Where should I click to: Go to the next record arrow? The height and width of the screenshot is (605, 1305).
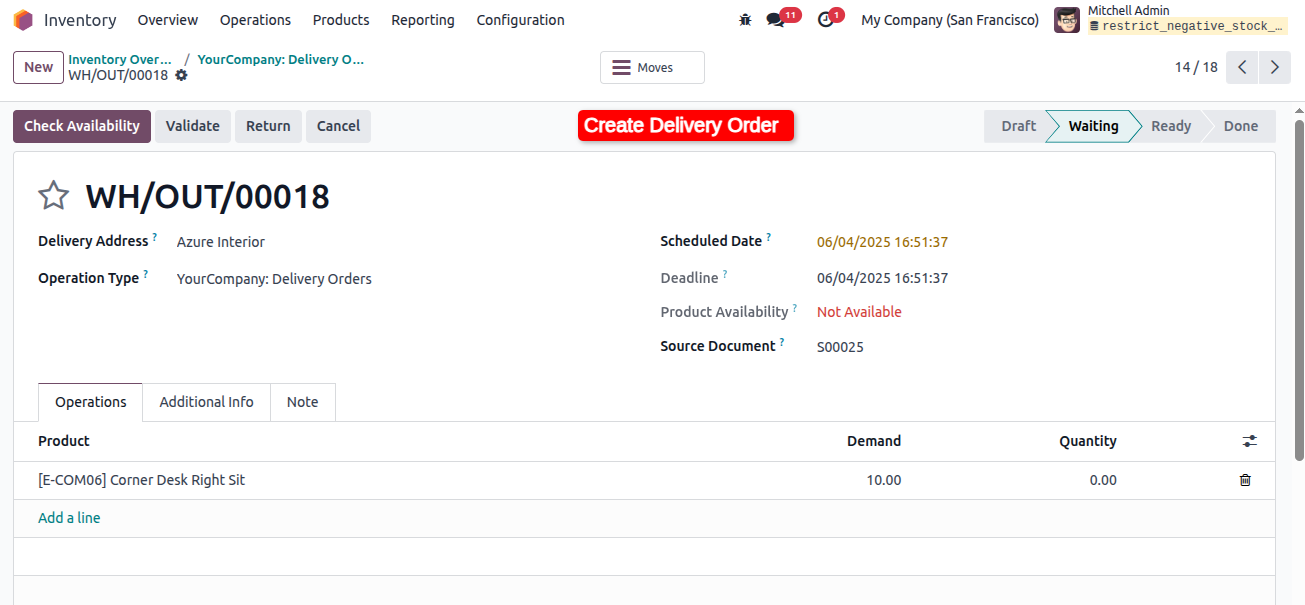tap(1274, 68)
